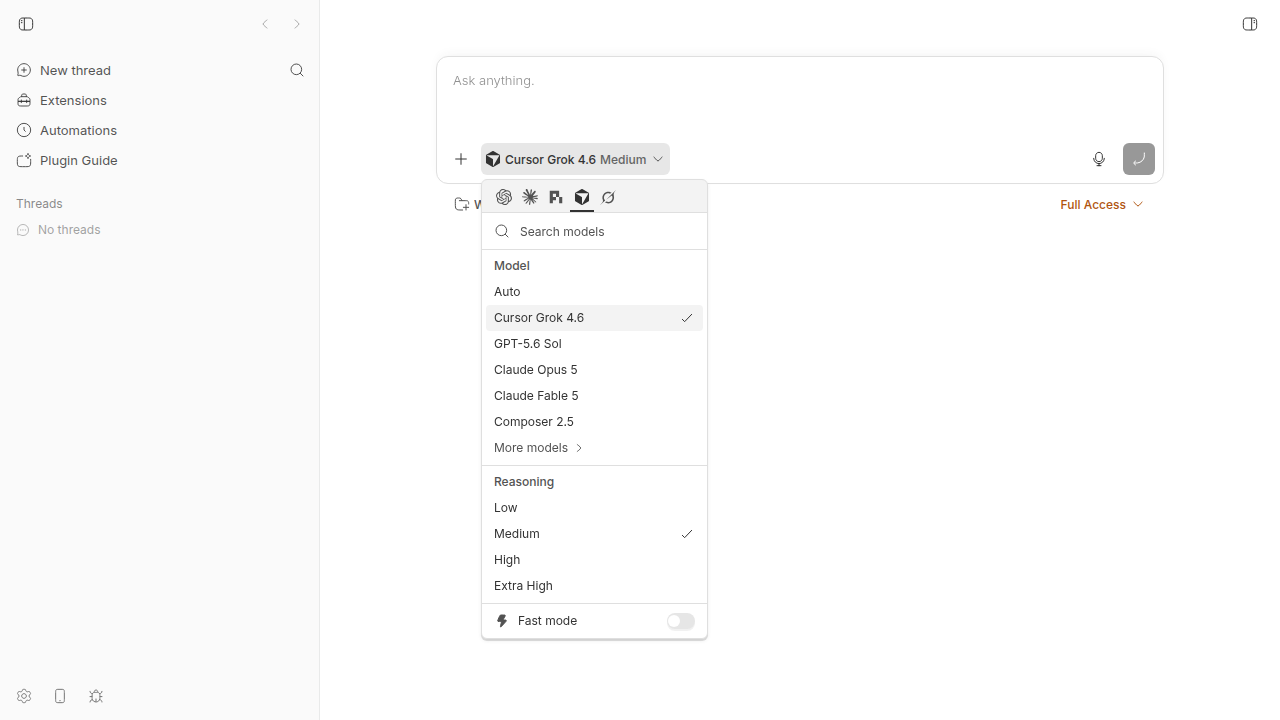Open the Cursor Grok 4.6 Medium model dropdown
The image size is (1280, 720).
(575, 159)
